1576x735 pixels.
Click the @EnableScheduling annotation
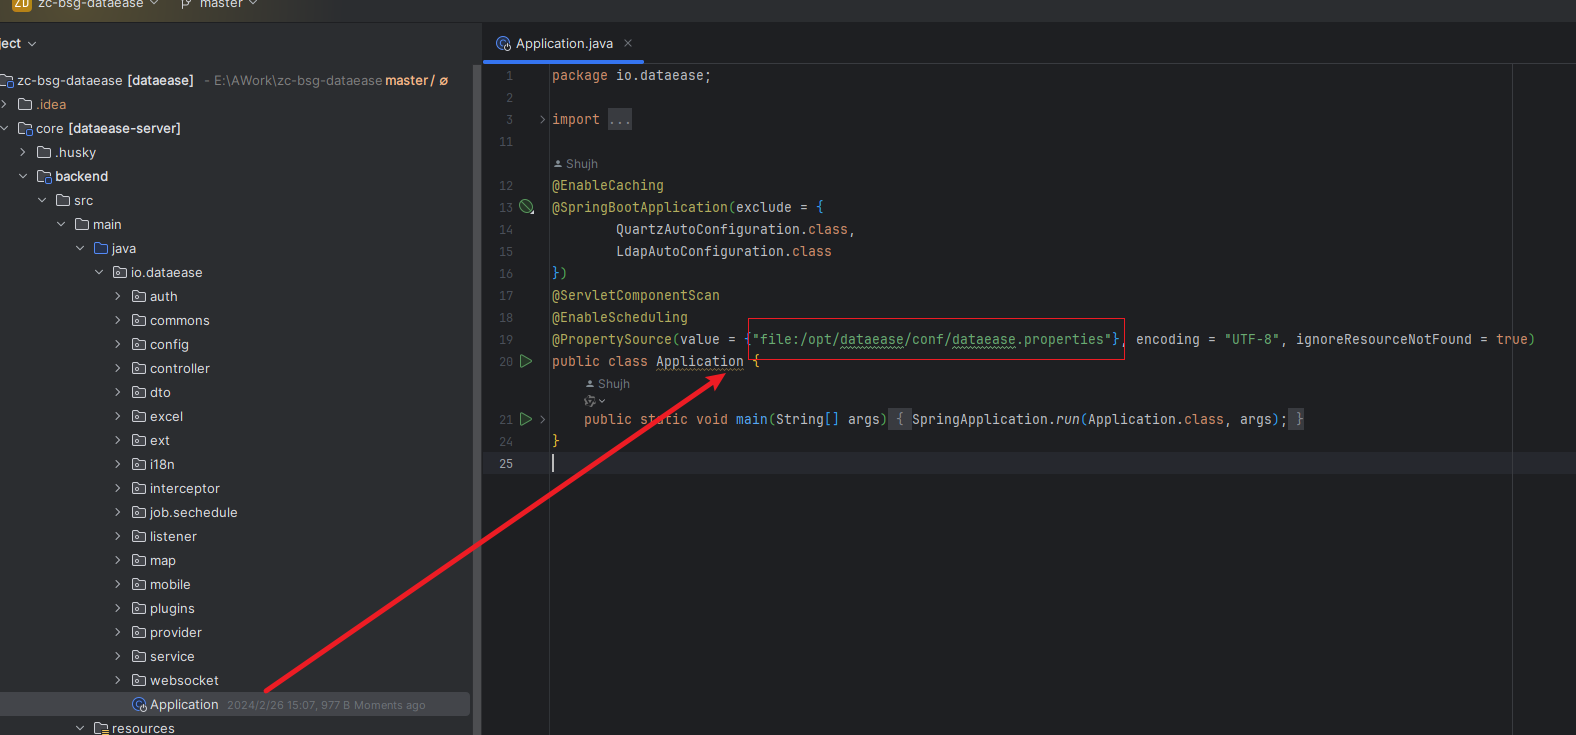click(x=620, y=317)
